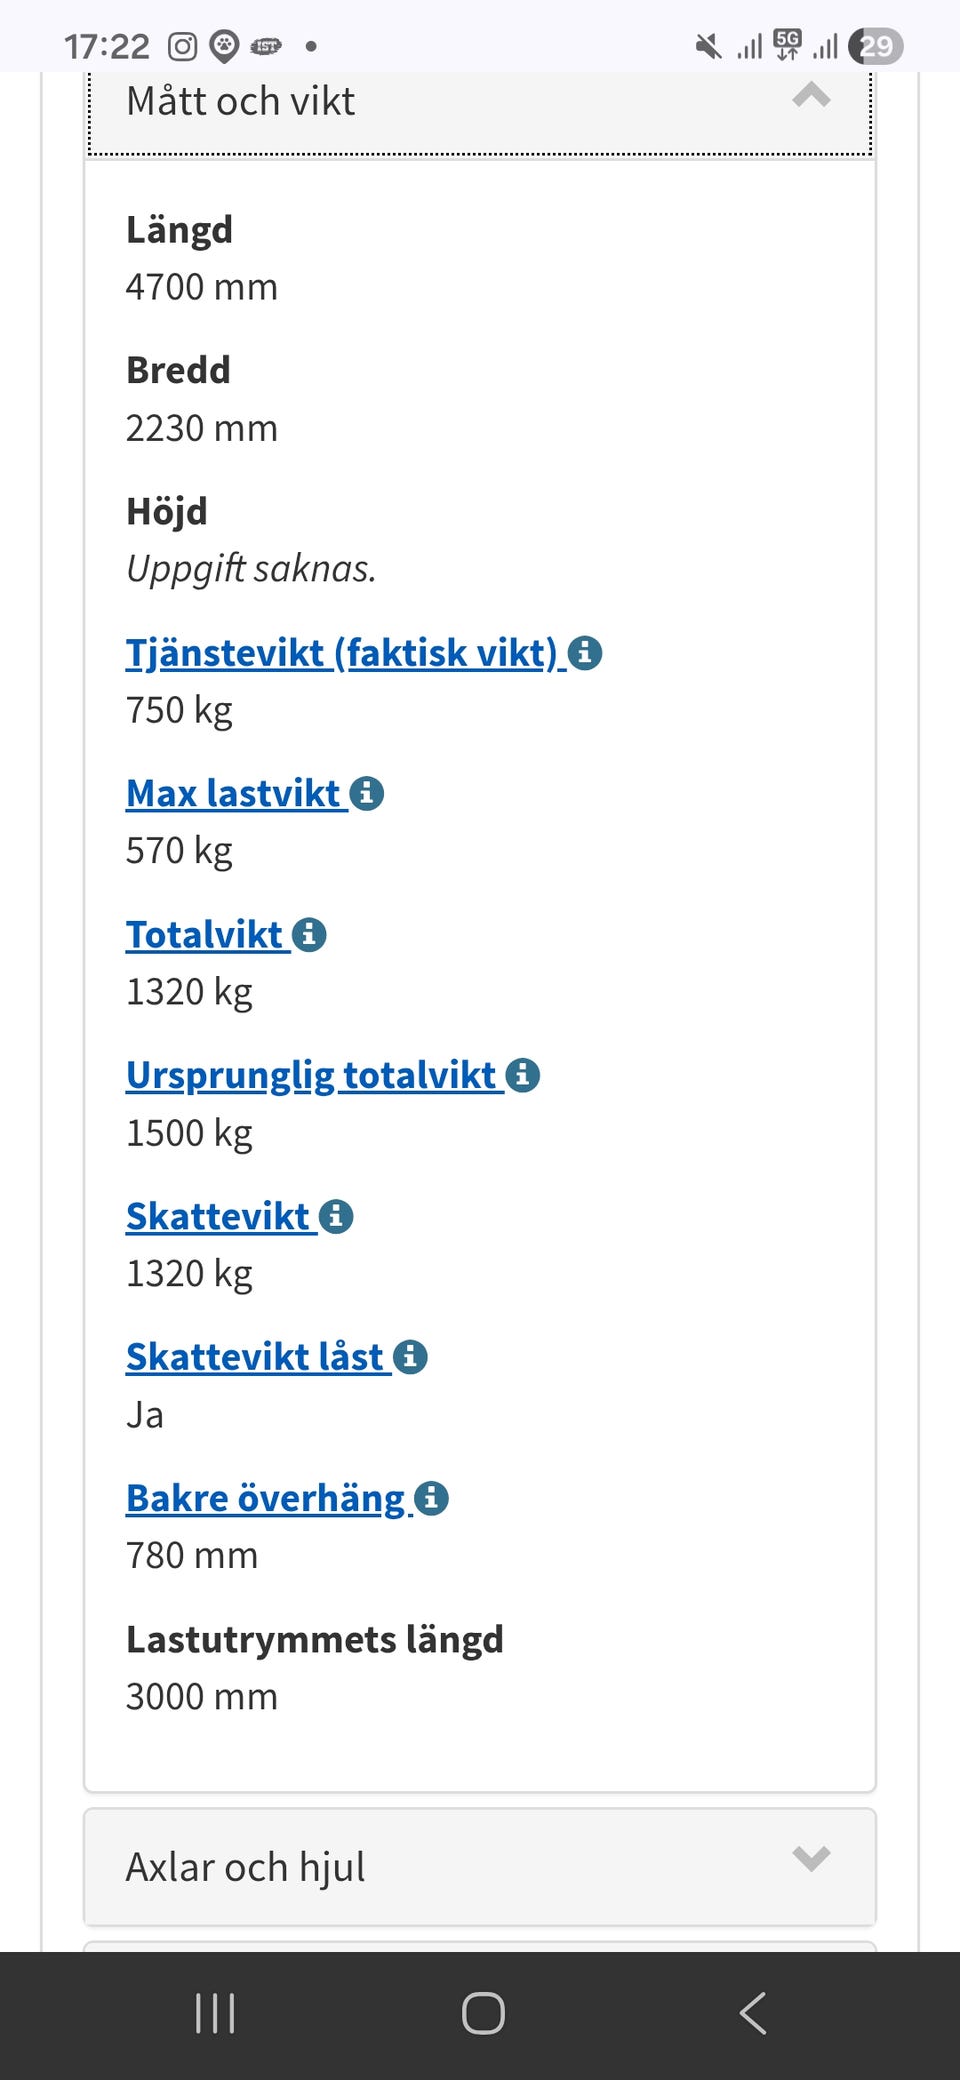Viewport: 960px width, 2080px height.
Task: Tap the Axlar och hjul chevron arrow
Action: (811, 1859)
